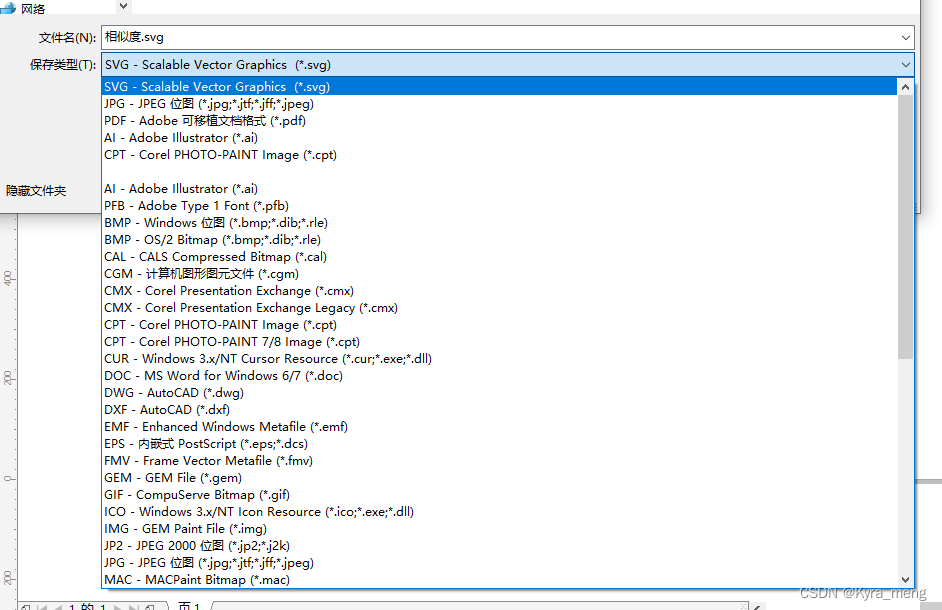Pick EPS - 内嵌式 PostScript format
This screenshot has height=610, width=942.
click(500, 444)
